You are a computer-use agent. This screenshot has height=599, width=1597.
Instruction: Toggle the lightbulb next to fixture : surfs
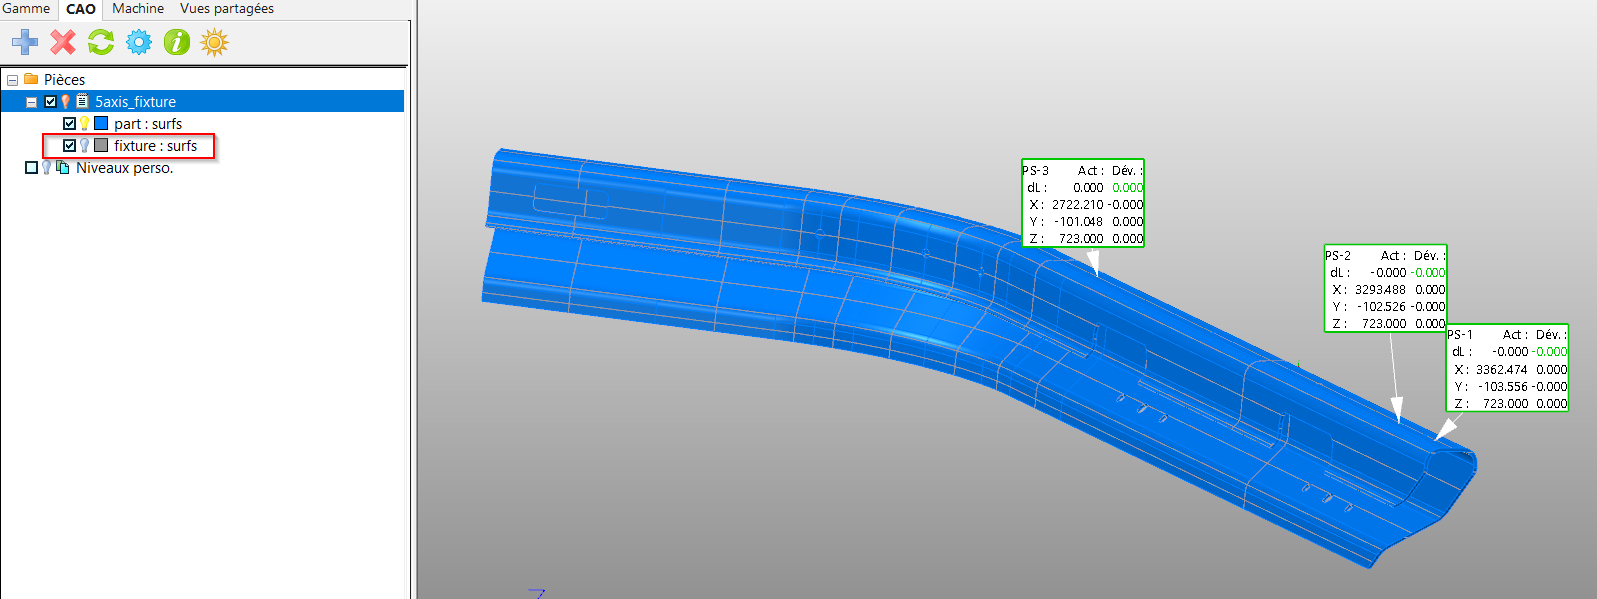[85, 146]
